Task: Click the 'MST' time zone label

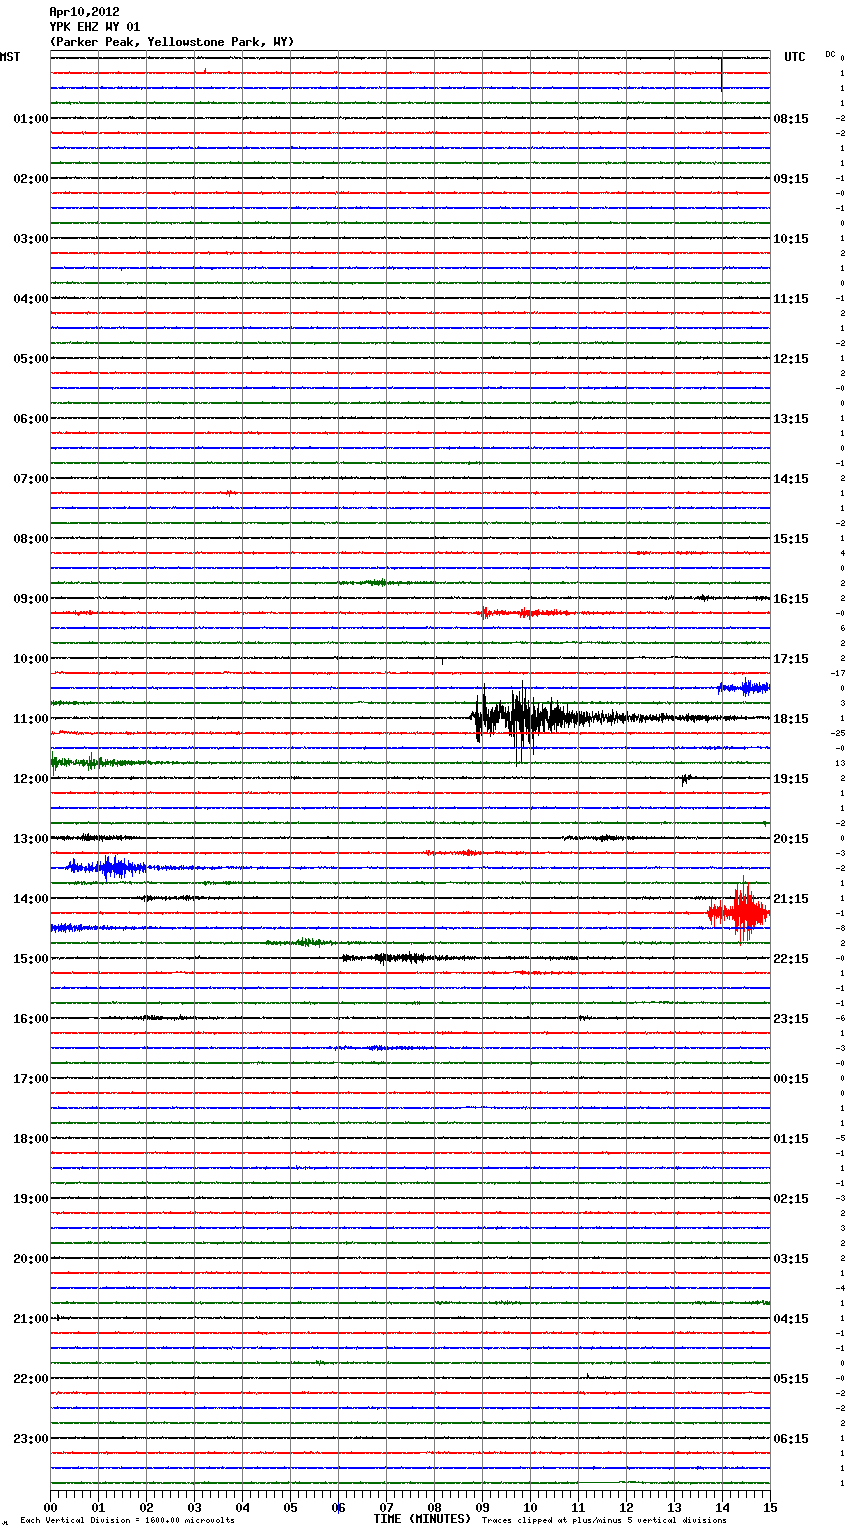Action: (10, 57)
